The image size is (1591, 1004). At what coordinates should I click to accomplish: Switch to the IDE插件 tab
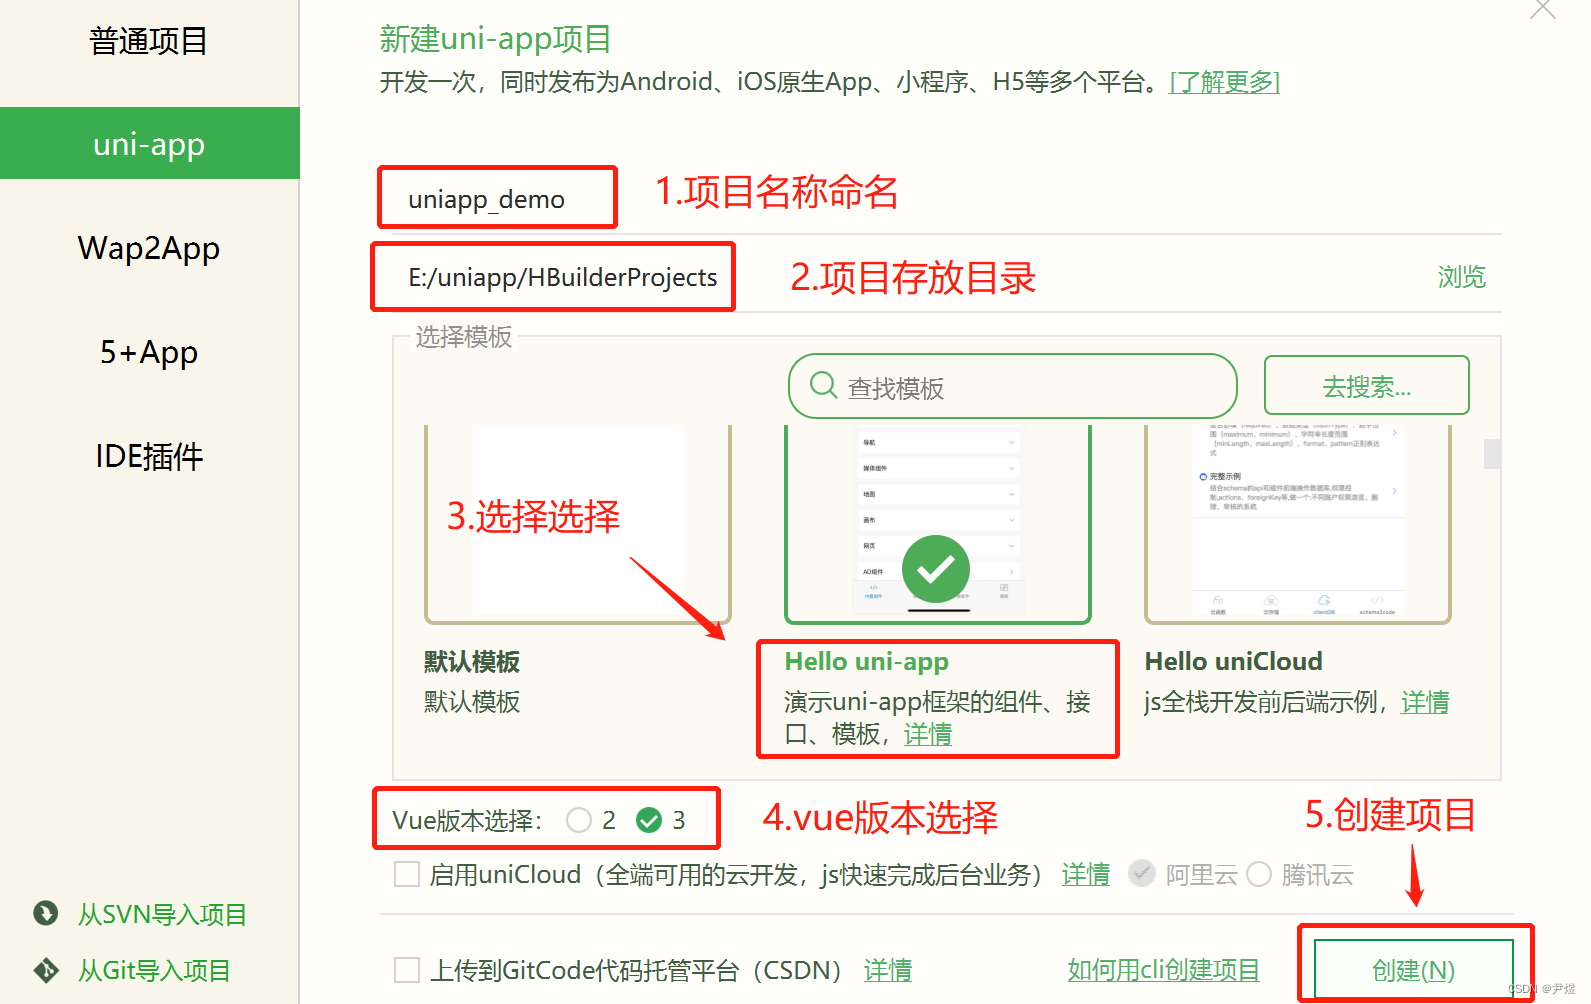tap(149, 456)
